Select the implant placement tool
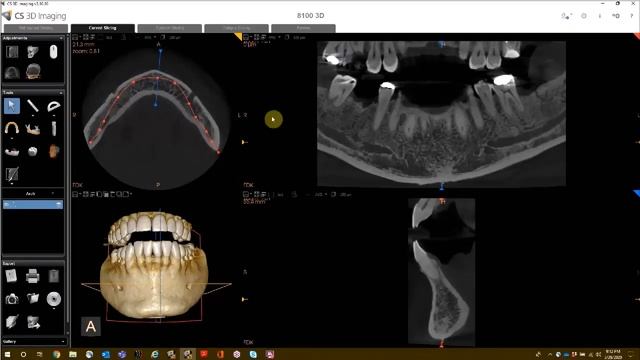640x360 pixels. [x=53, y=129]
